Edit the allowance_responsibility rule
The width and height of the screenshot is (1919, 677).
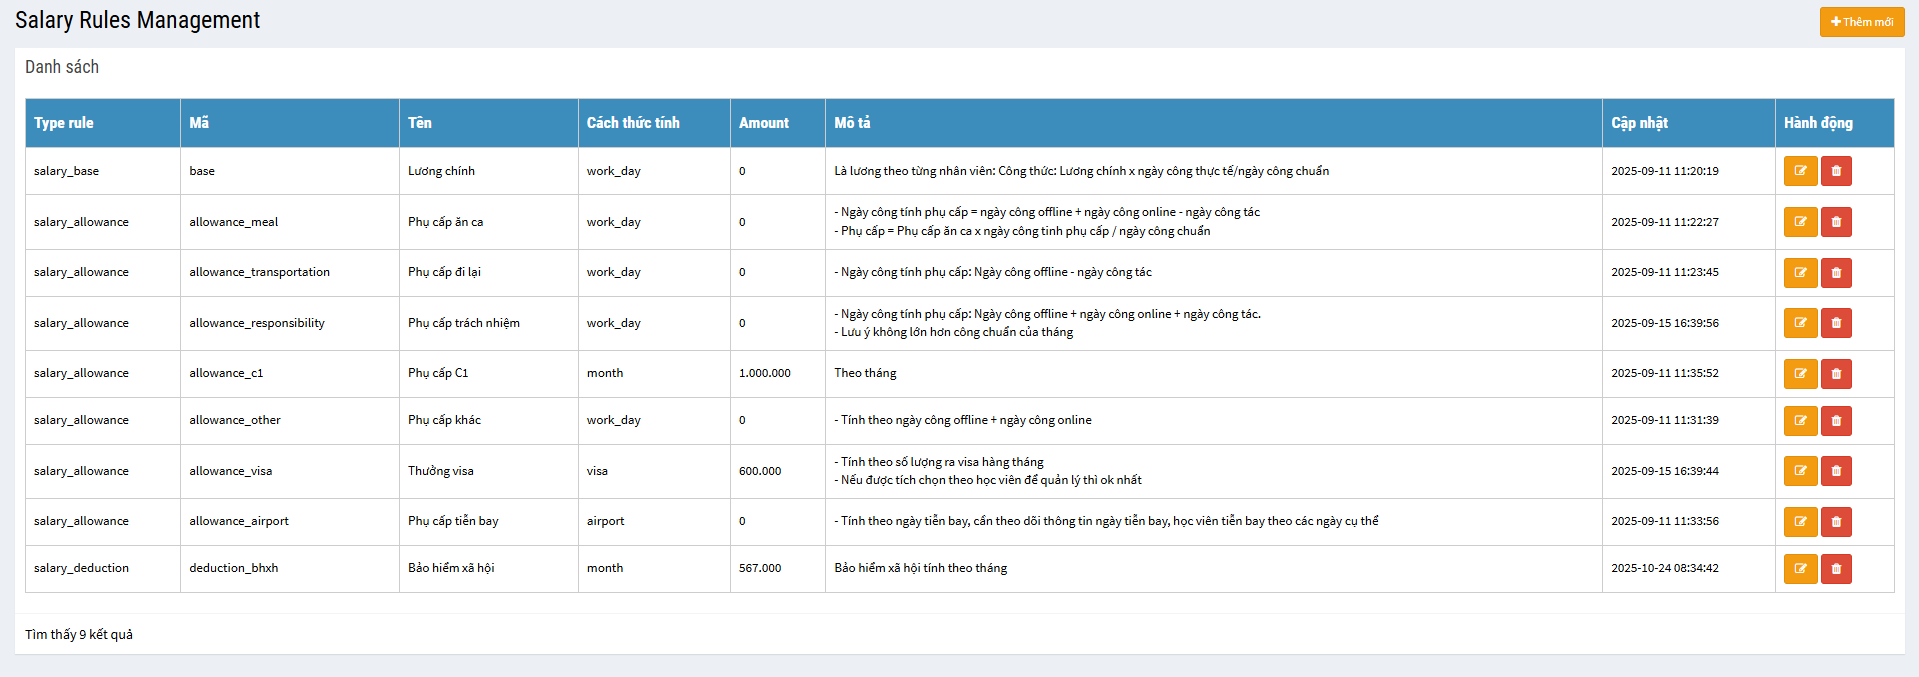(1800, 323)
